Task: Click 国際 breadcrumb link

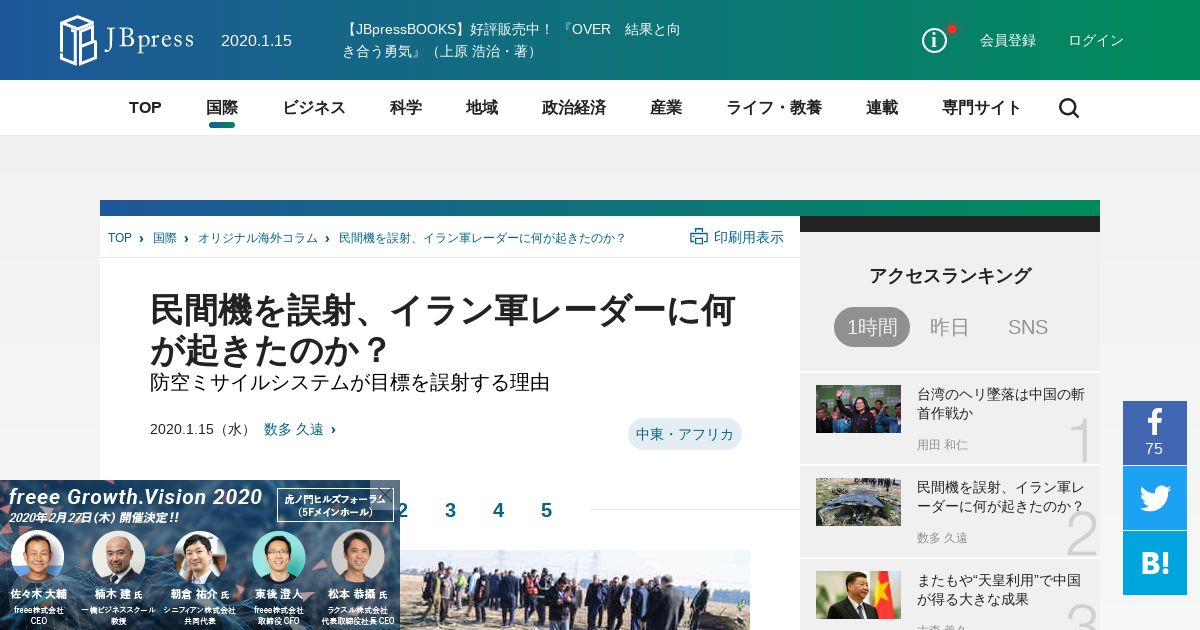Action: 165,238
